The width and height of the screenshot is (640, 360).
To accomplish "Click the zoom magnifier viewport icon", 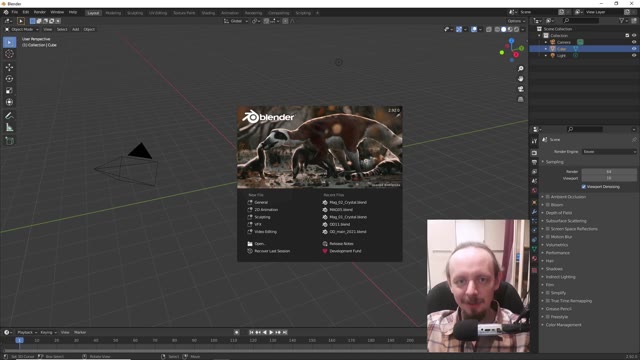I will pos(520,69).
